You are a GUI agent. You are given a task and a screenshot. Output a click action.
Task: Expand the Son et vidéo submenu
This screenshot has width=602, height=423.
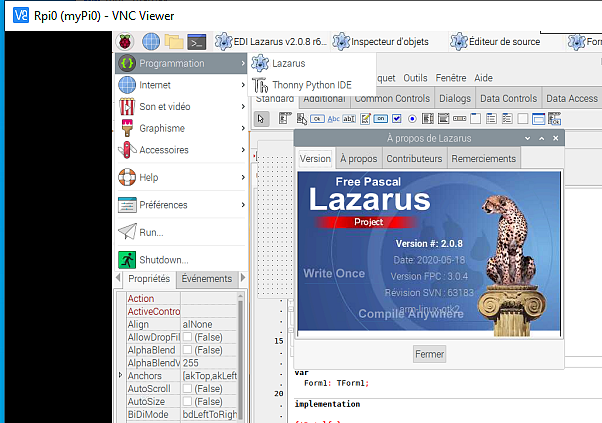(181, 106)
